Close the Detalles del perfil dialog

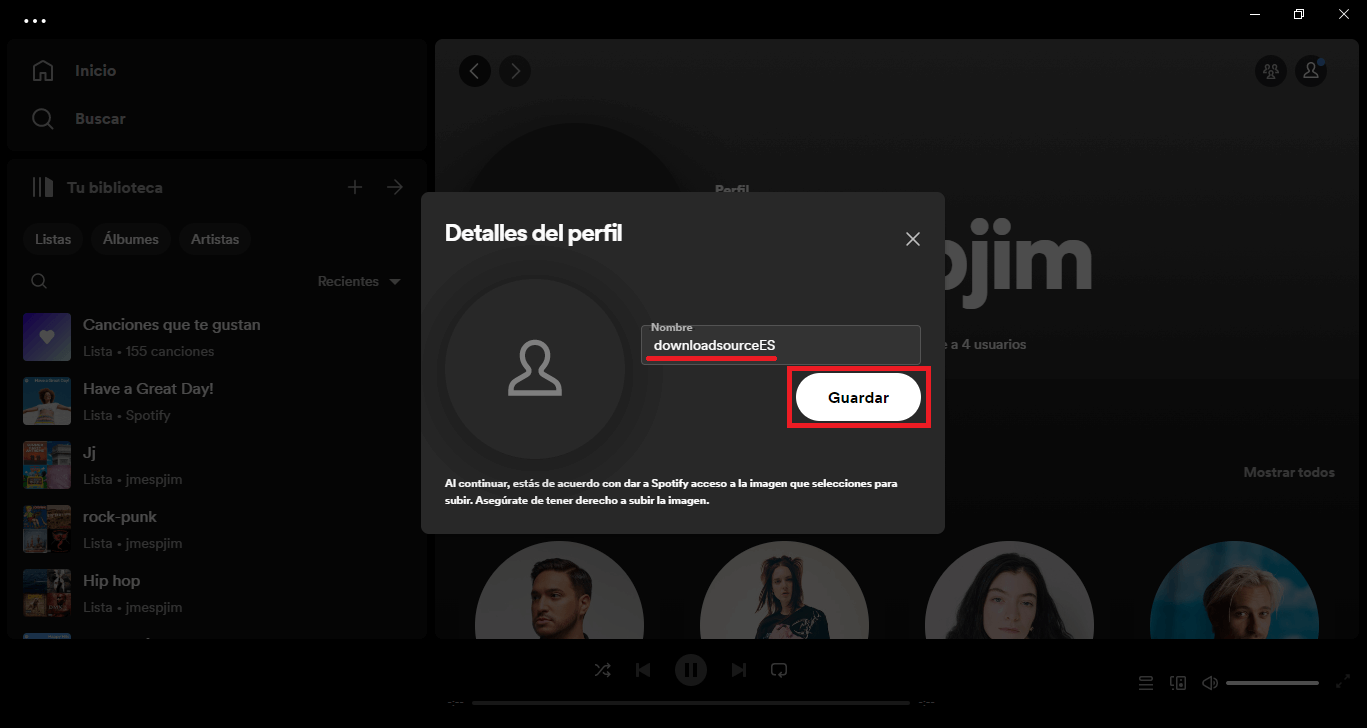pyautogui.click(x=912, y=239)
